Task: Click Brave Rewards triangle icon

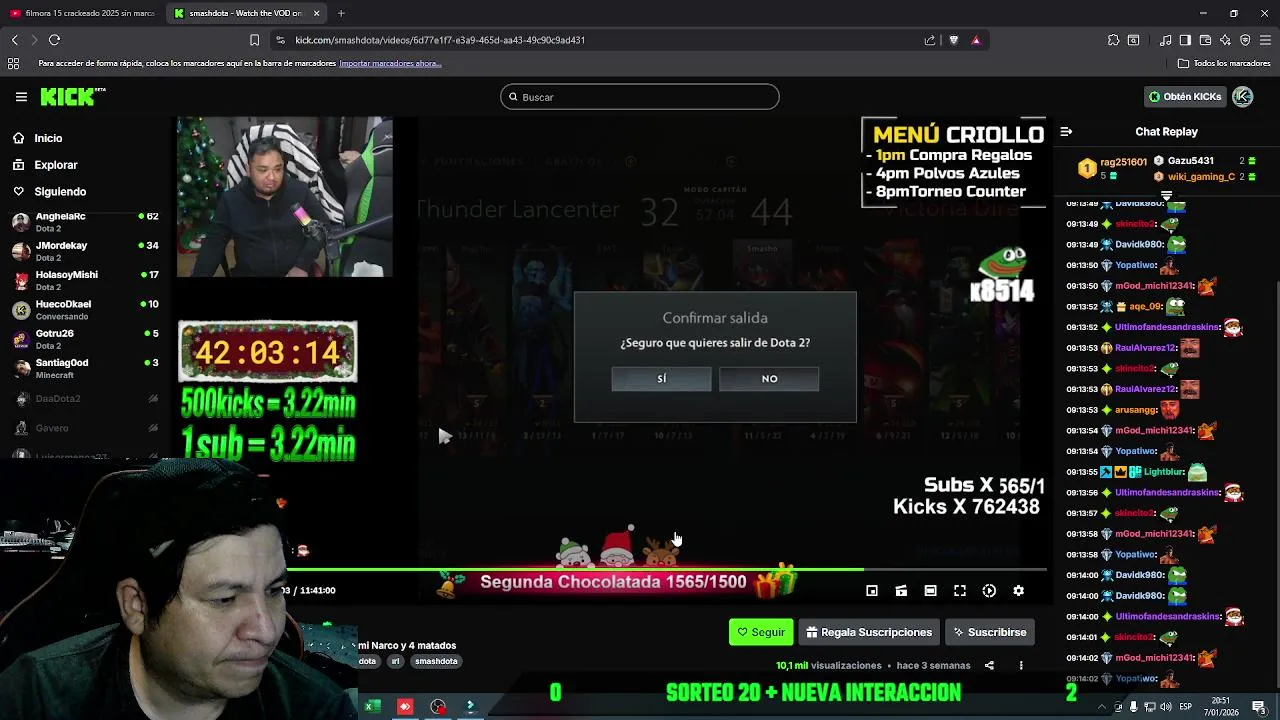Action: coord(976,40)
